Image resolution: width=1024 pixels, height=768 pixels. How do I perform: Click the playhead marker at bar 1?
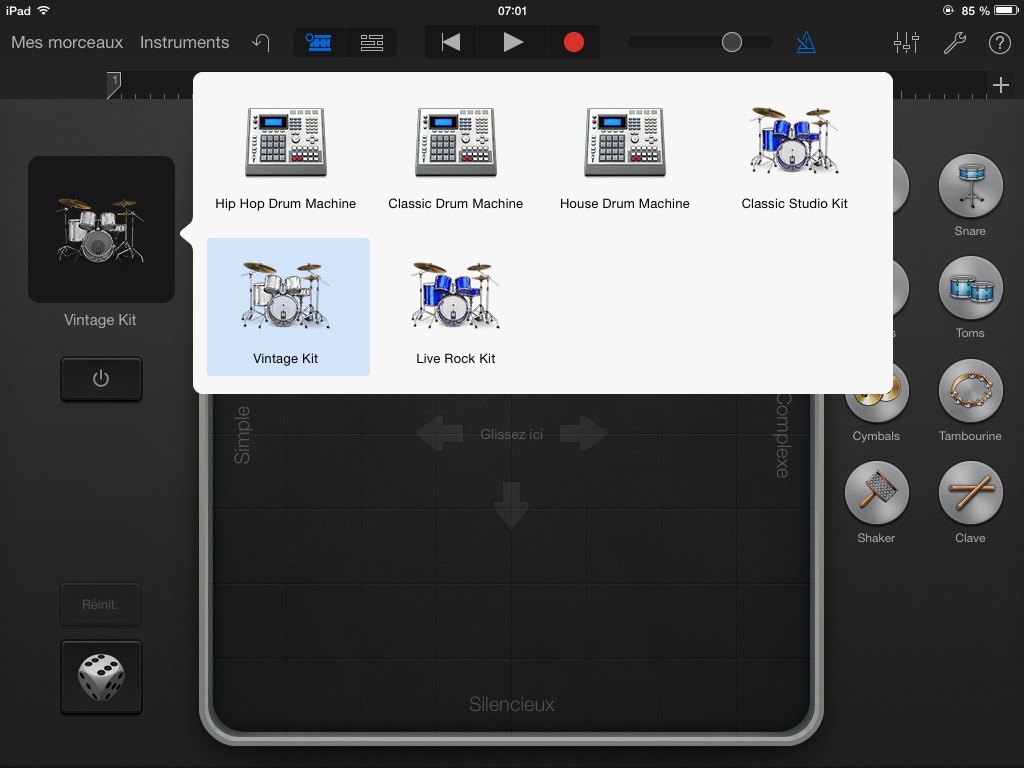[x=114, y=86]
